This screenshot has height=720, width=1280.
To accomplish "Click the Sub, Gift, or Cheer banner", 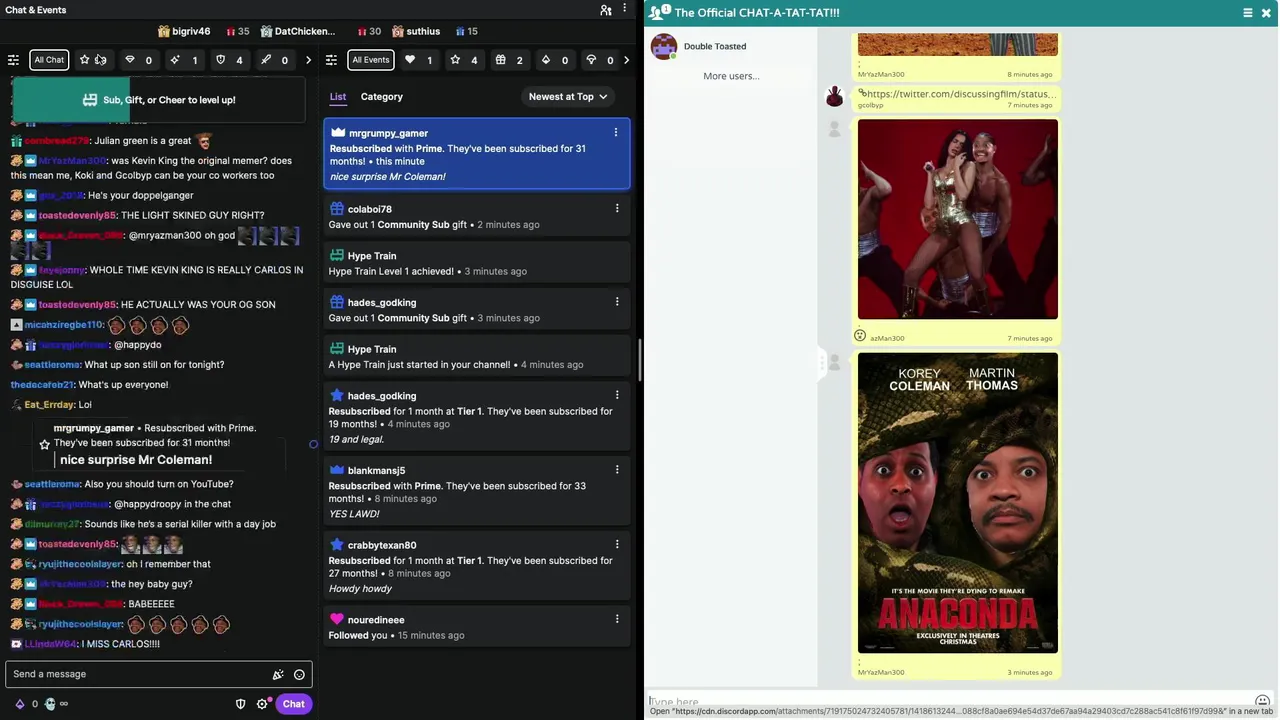I will 158,100.
